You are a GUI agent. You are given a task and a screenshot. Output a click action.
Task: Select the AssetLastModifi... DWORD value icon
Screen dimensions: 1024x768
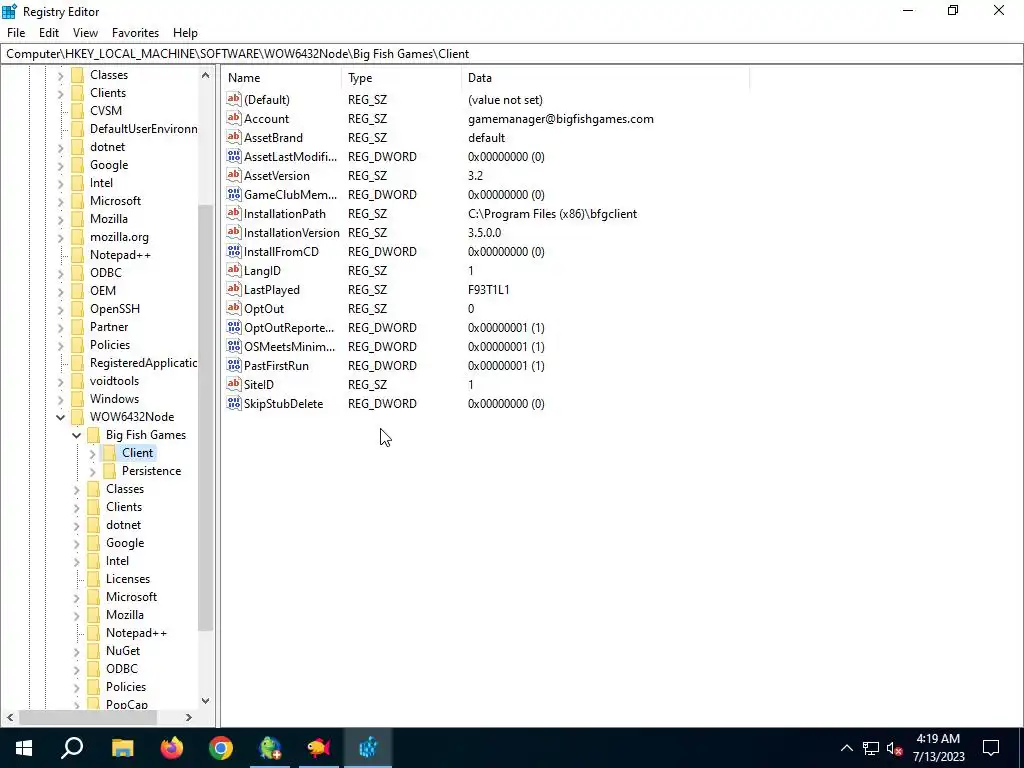(234, 156)
